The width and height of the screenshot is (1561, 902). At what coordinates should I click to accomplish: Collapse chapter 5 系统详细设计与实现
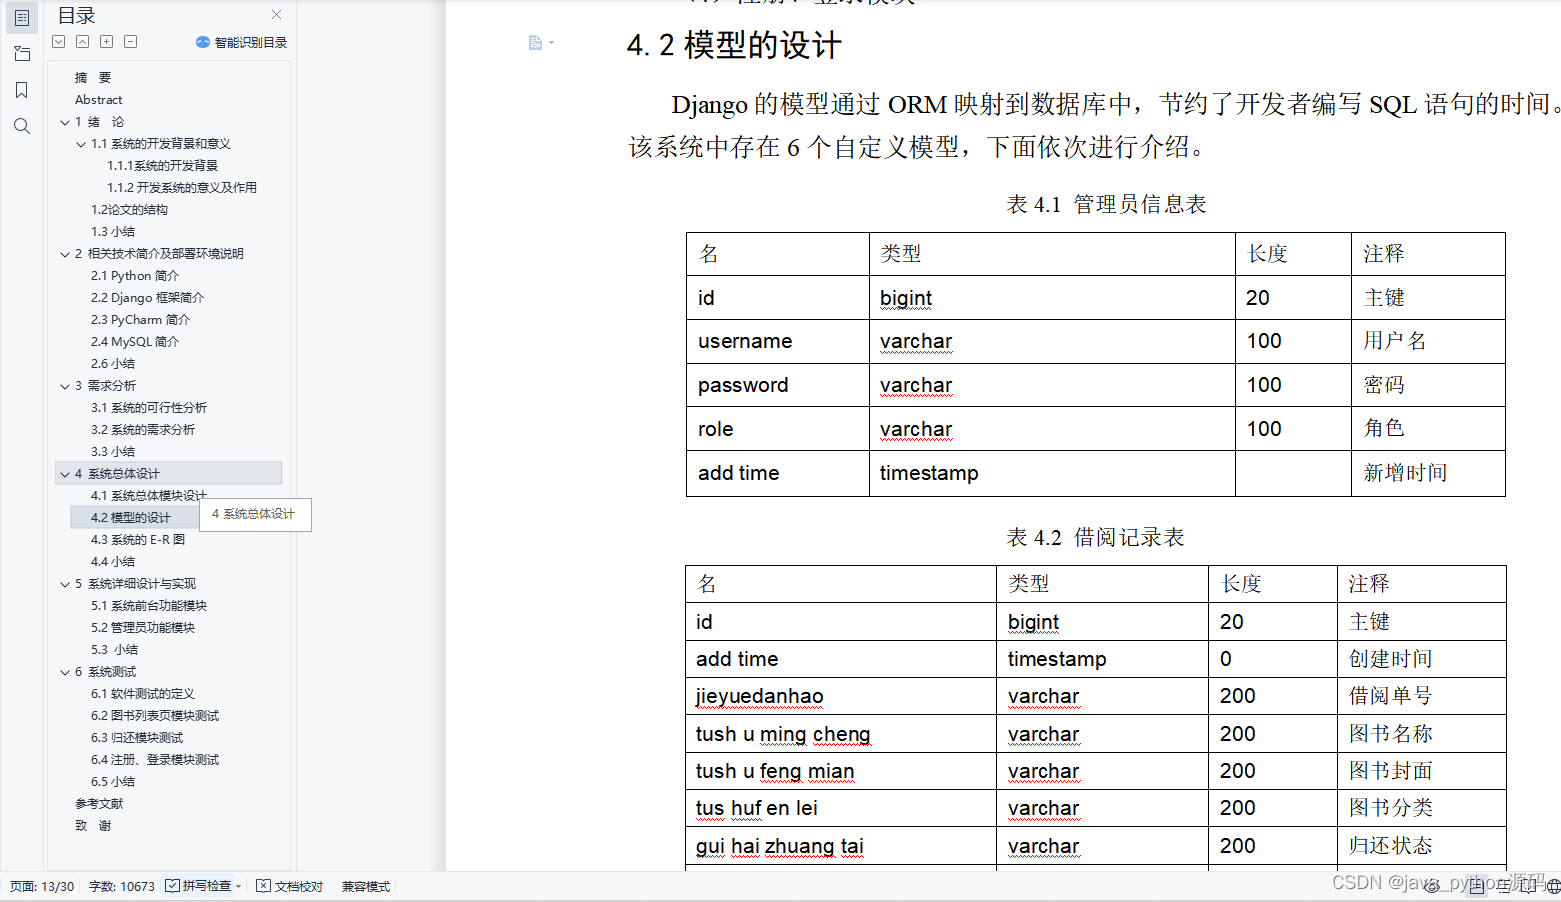(x=65, y=584)
